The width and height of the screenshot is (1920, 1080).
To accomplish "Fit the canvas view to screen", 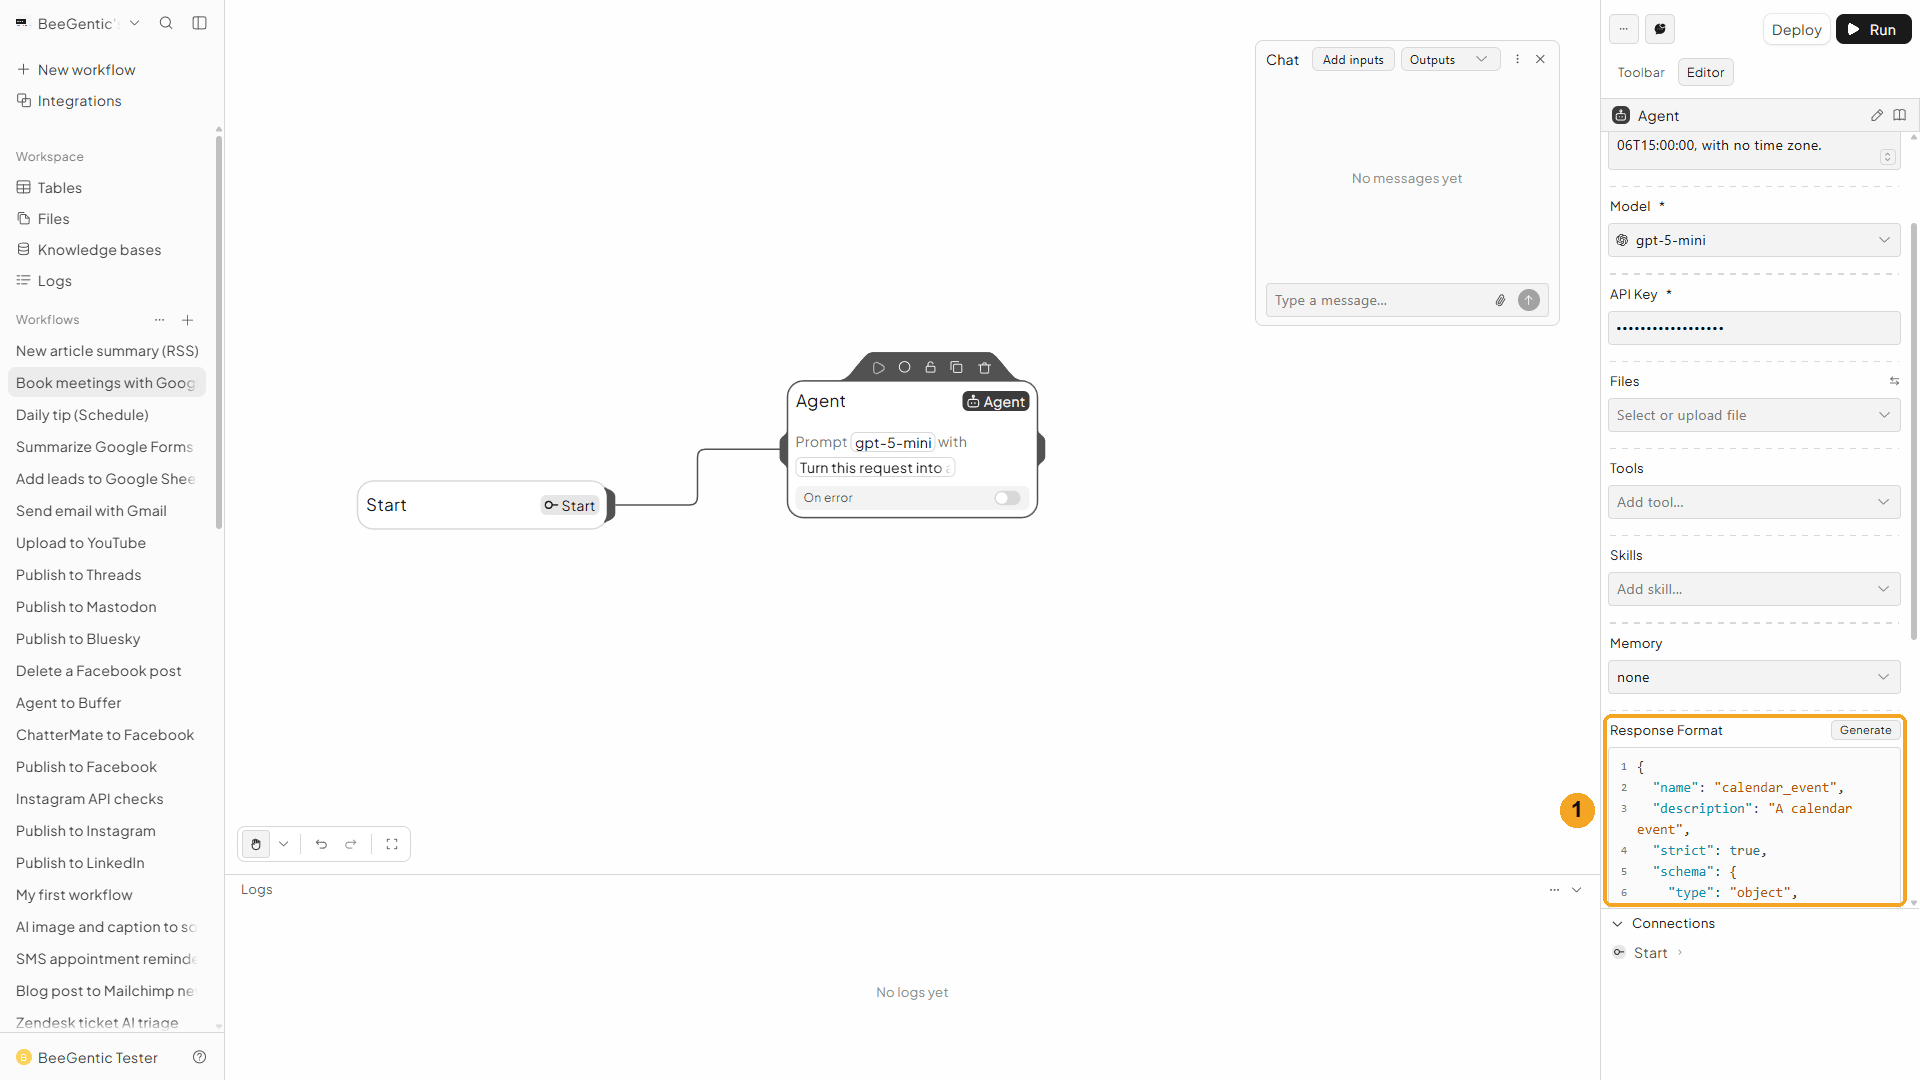I will pos(392,844).
